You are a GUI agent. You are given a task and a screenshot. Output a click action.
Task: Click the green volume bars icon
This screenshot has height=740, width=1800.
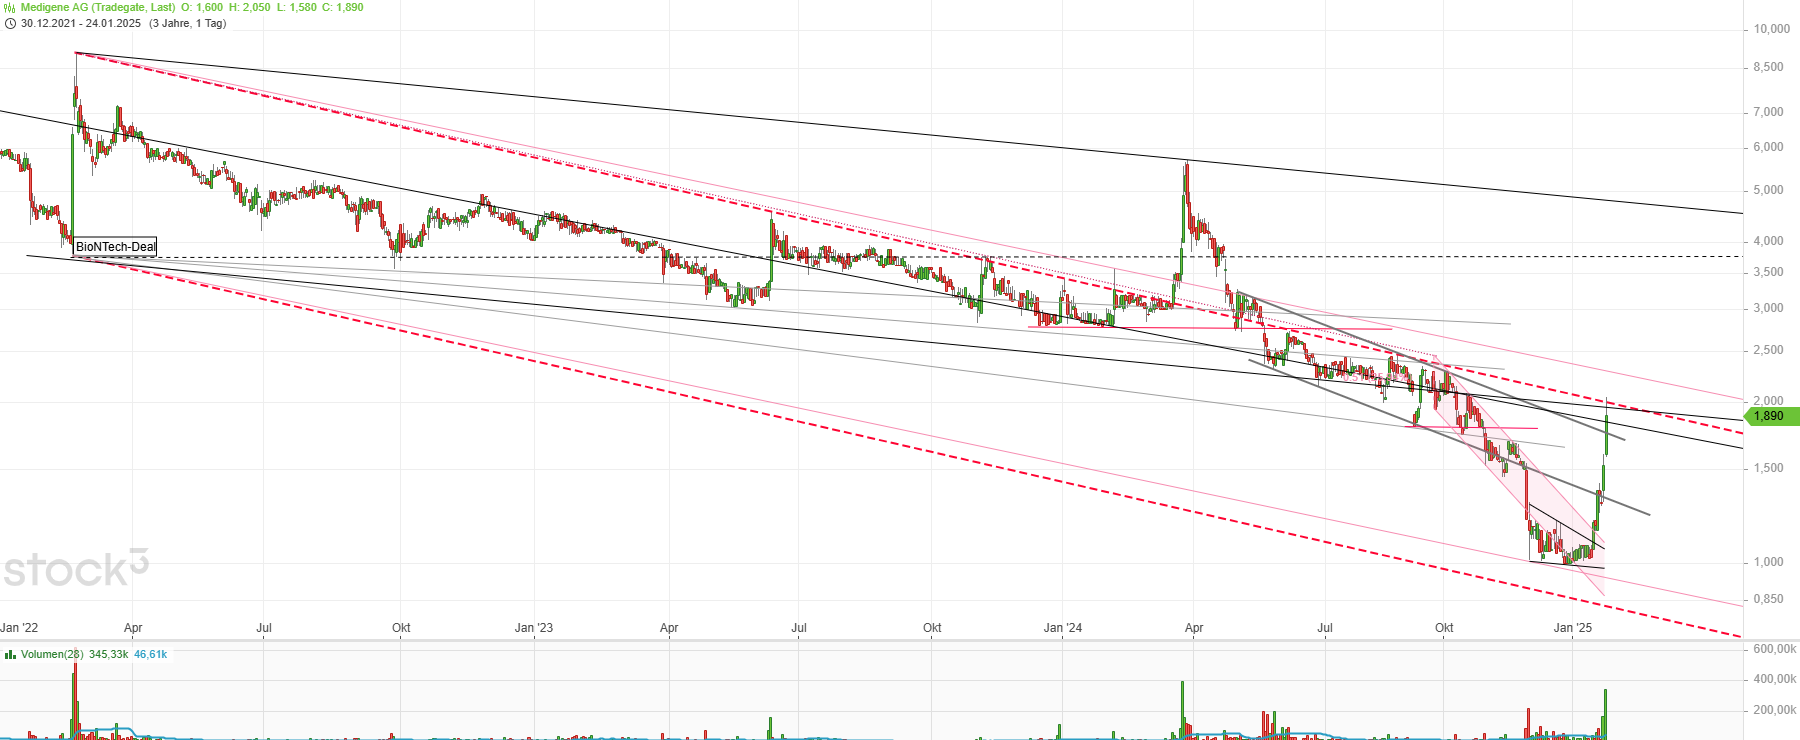click(x=9, y=655)
